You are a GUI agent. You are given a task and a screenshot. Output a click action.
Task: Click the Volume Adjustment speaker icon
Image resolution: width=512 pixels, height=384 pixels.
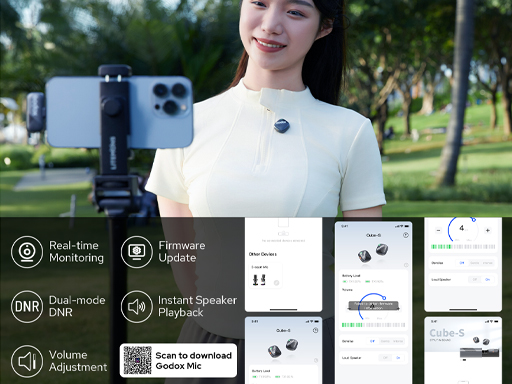coord(27,361)
